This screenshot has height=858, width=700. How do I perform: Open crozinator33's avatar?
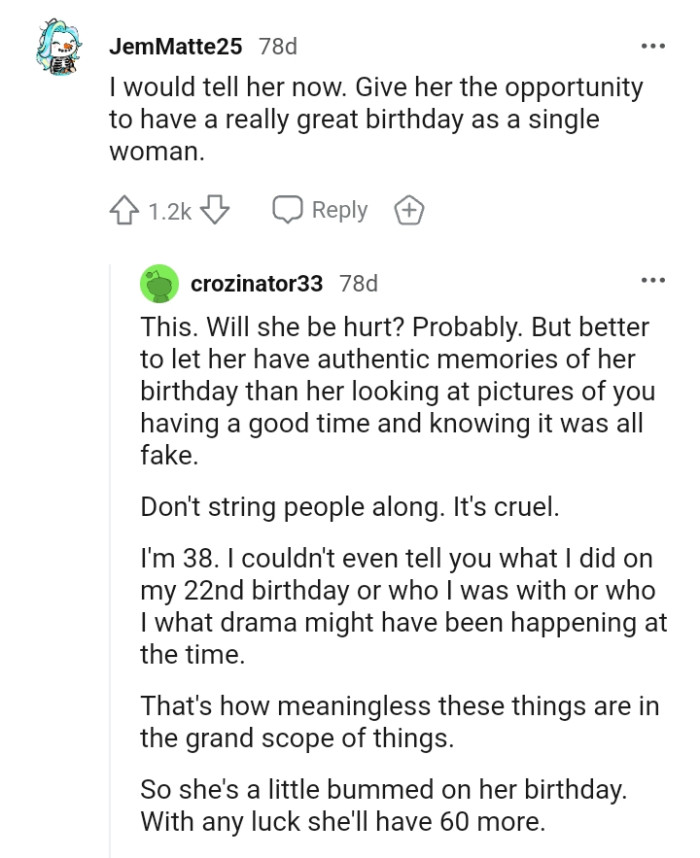coord(160,283)
